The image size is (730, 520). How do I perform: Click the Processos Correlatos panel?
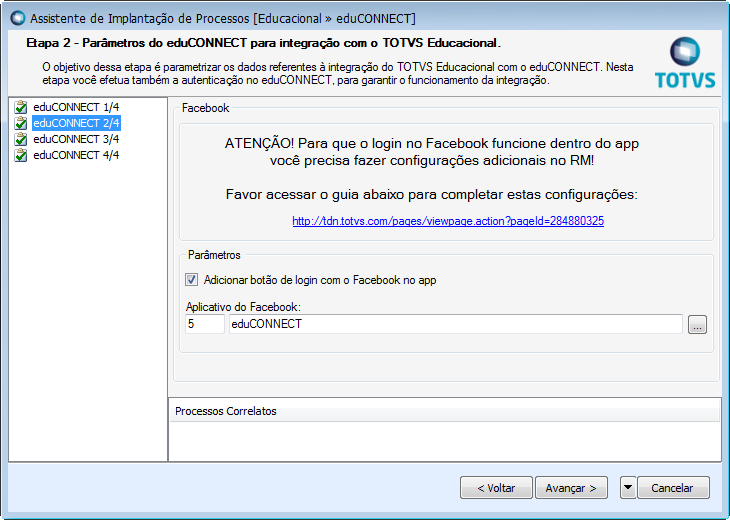(x=444, y=436)
